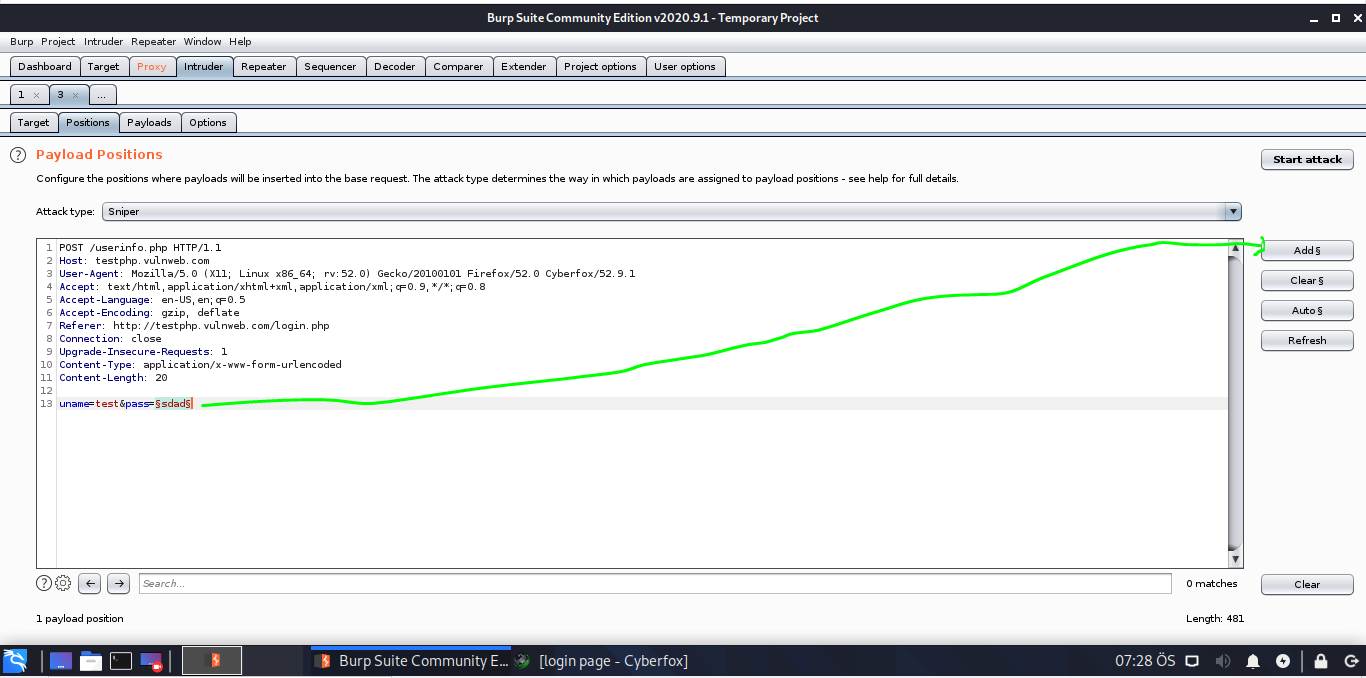The width and height of the screenshot is (1366, 678).
Task: Switch to the Dashboard tab
Action: point(45,67)
